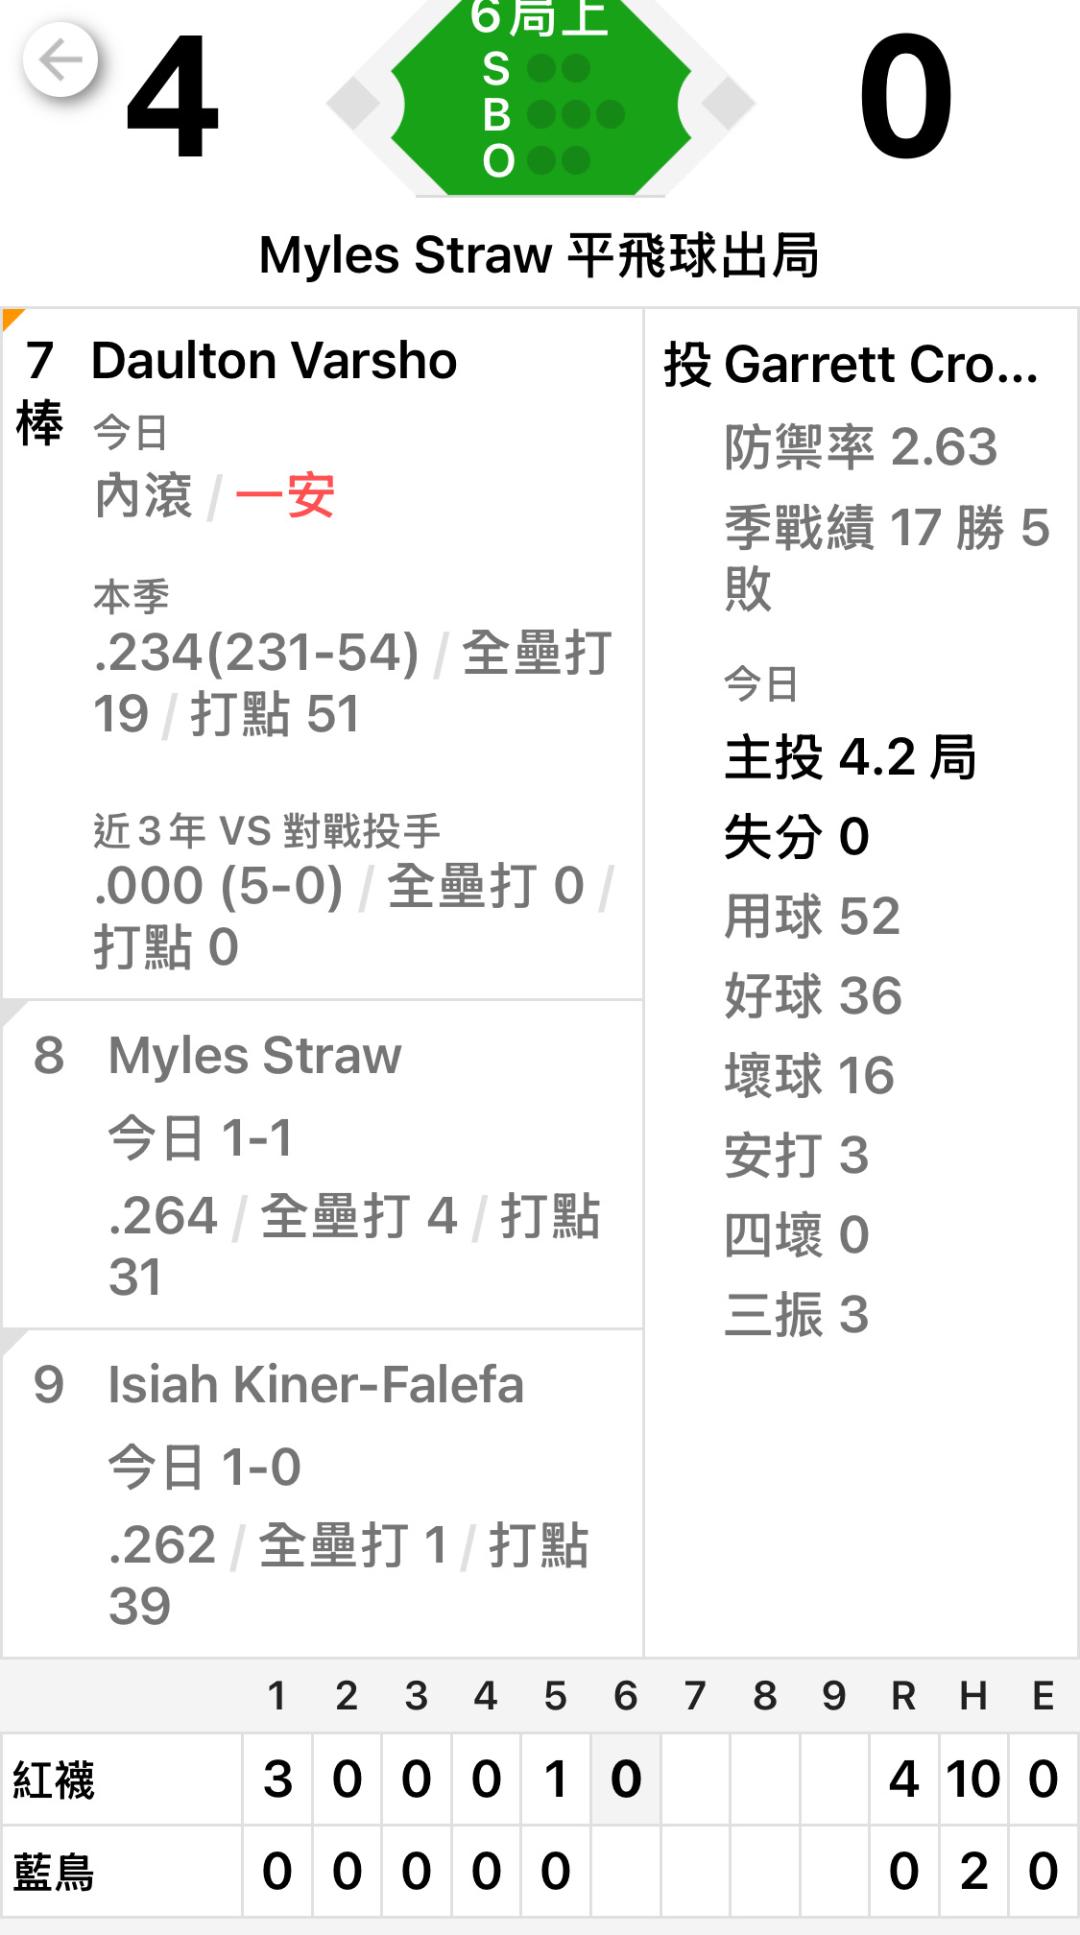
Task: Click the home team score 0
Action: (905, 97)
